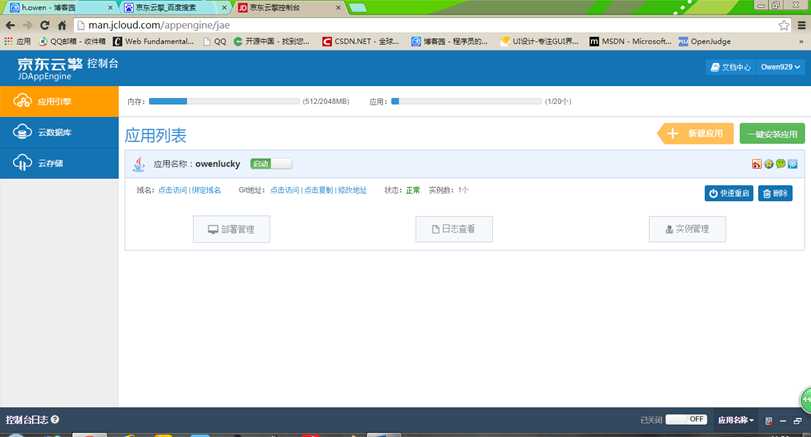Open the Web Fundamental bookmark
This screenshot has height=437, width=811.
(154, 41)
